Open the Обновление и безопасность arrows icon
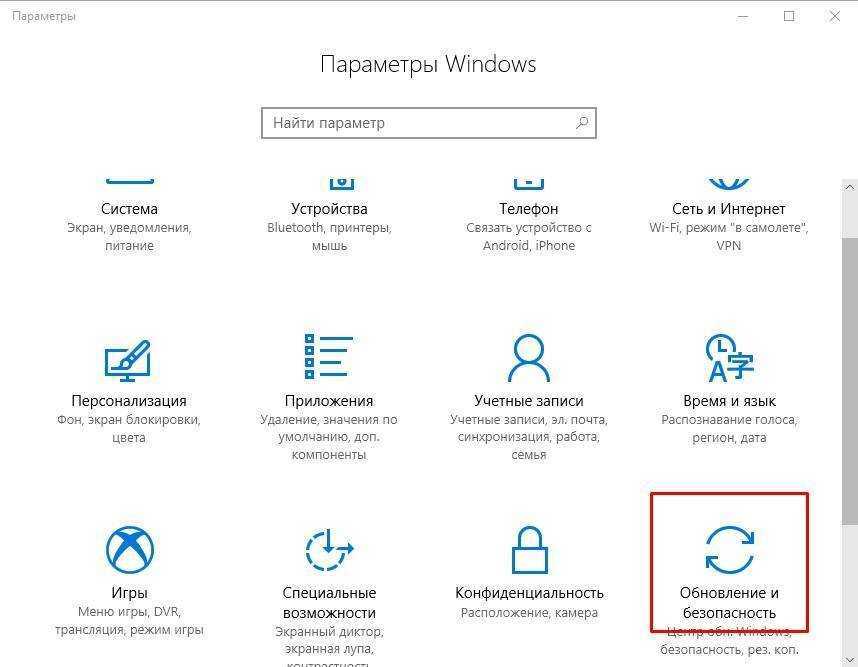858x667 pixels. [x=729, y=549]
